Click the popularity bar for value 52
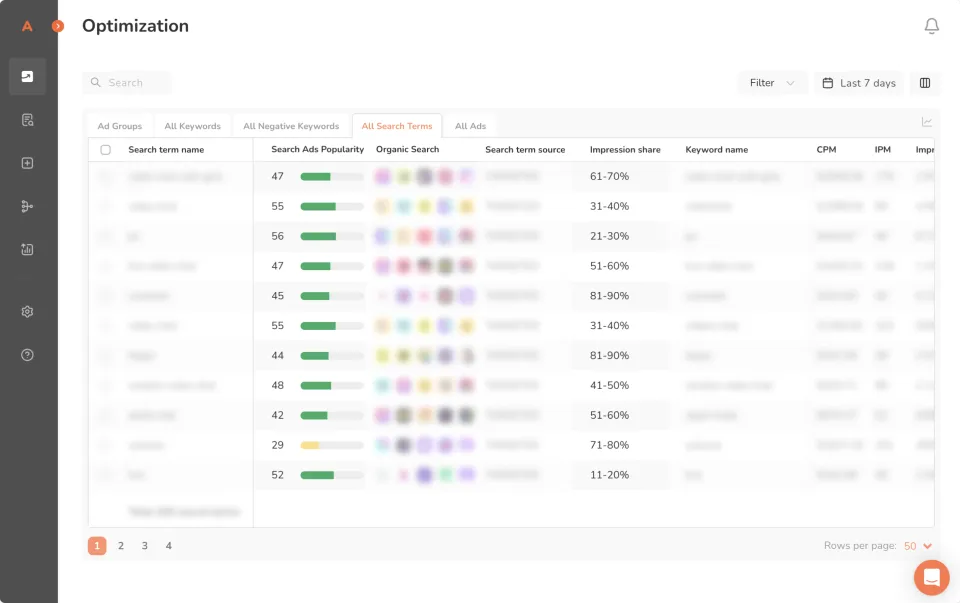The height and width of the screenshot is (603, 960). [332, 475]
